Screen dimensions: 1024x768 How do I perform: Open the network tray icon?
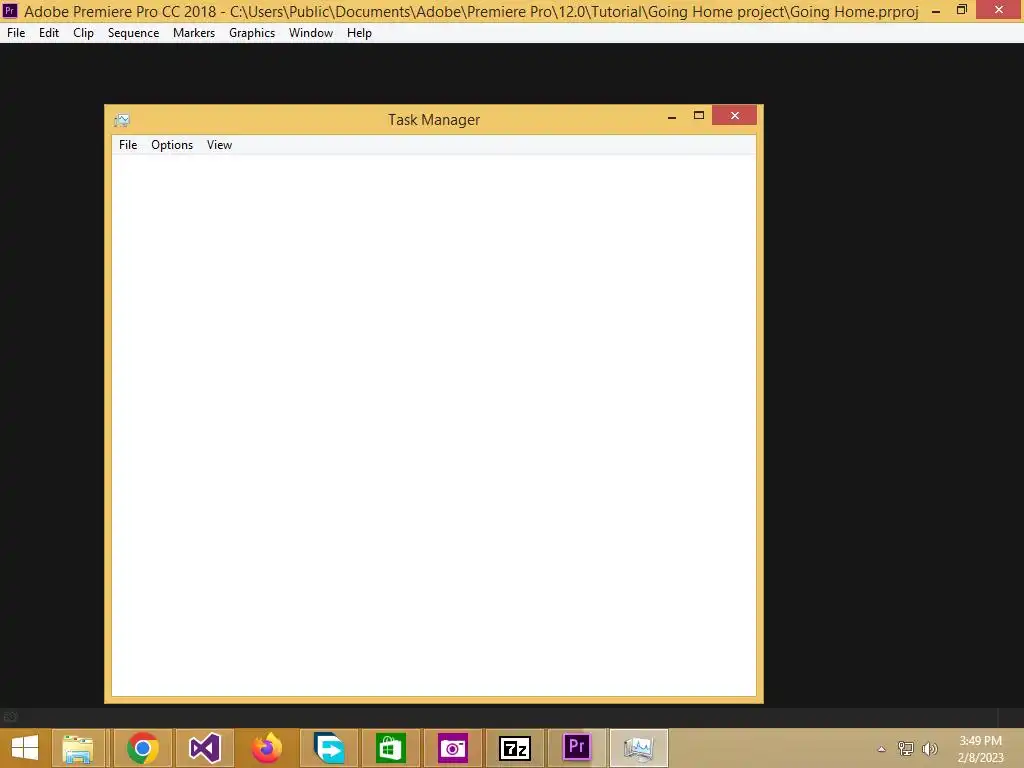pyautogui.click(x=906, y=748)
